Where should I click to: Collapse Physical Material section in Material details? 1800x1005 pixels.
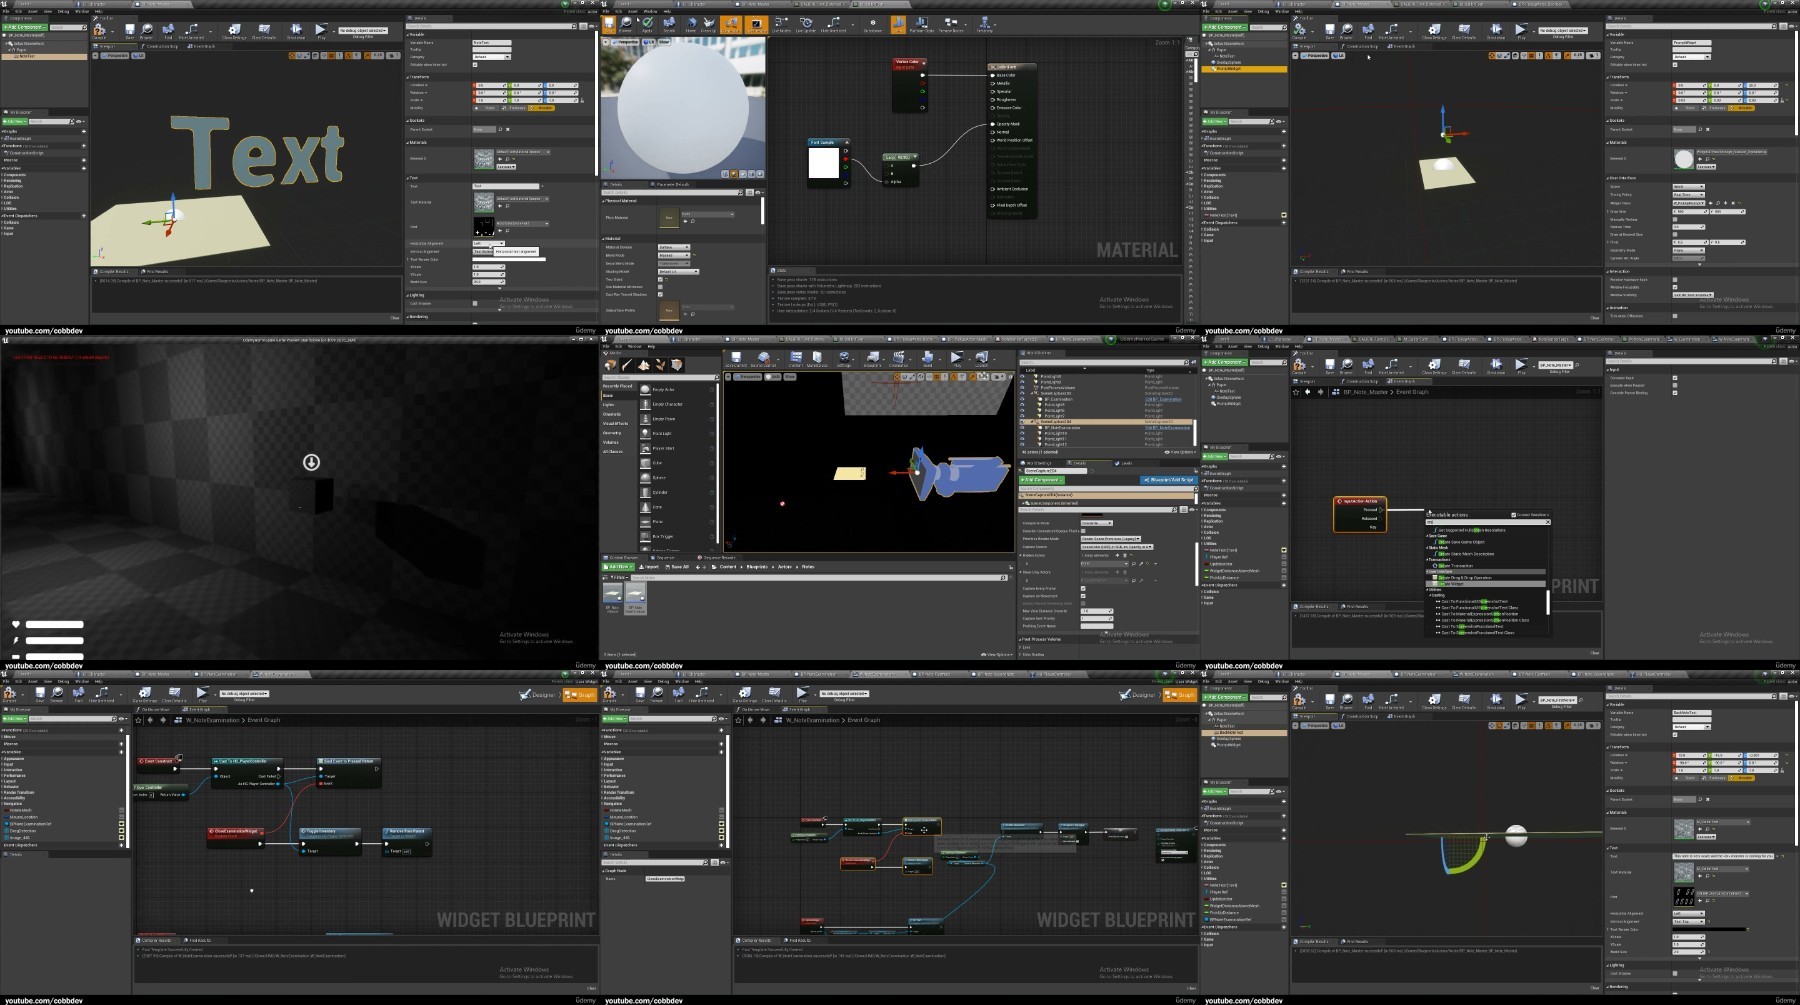[604, 201]
